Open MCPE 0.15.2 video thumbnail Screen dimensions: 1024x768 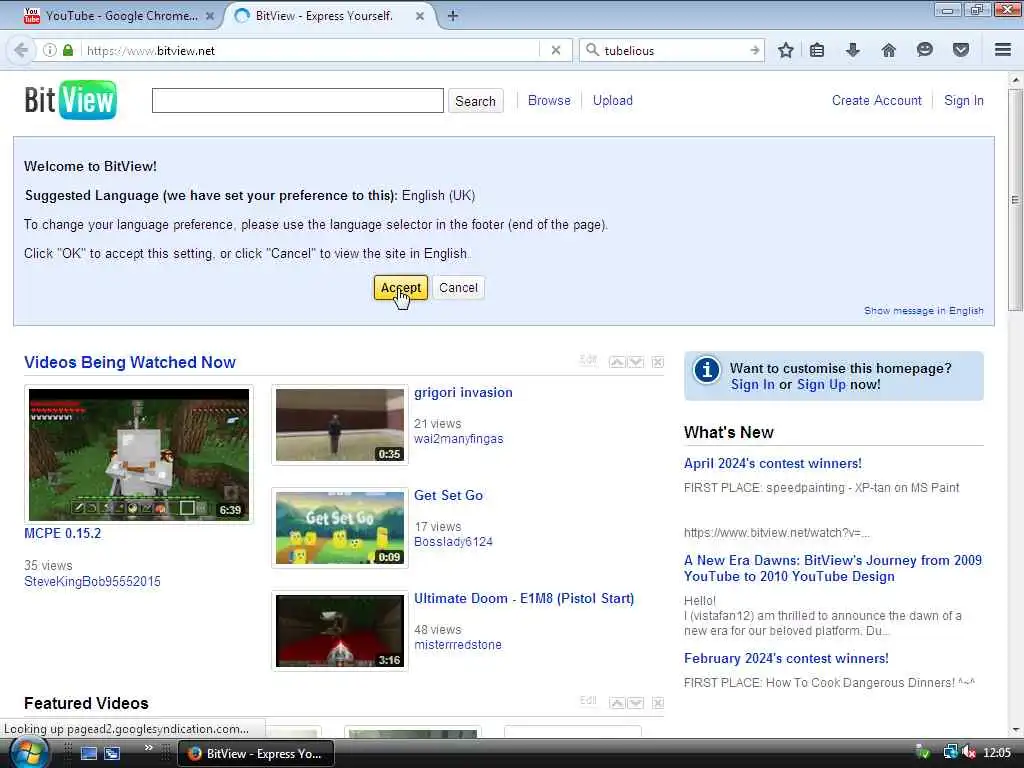coord(139,454)
